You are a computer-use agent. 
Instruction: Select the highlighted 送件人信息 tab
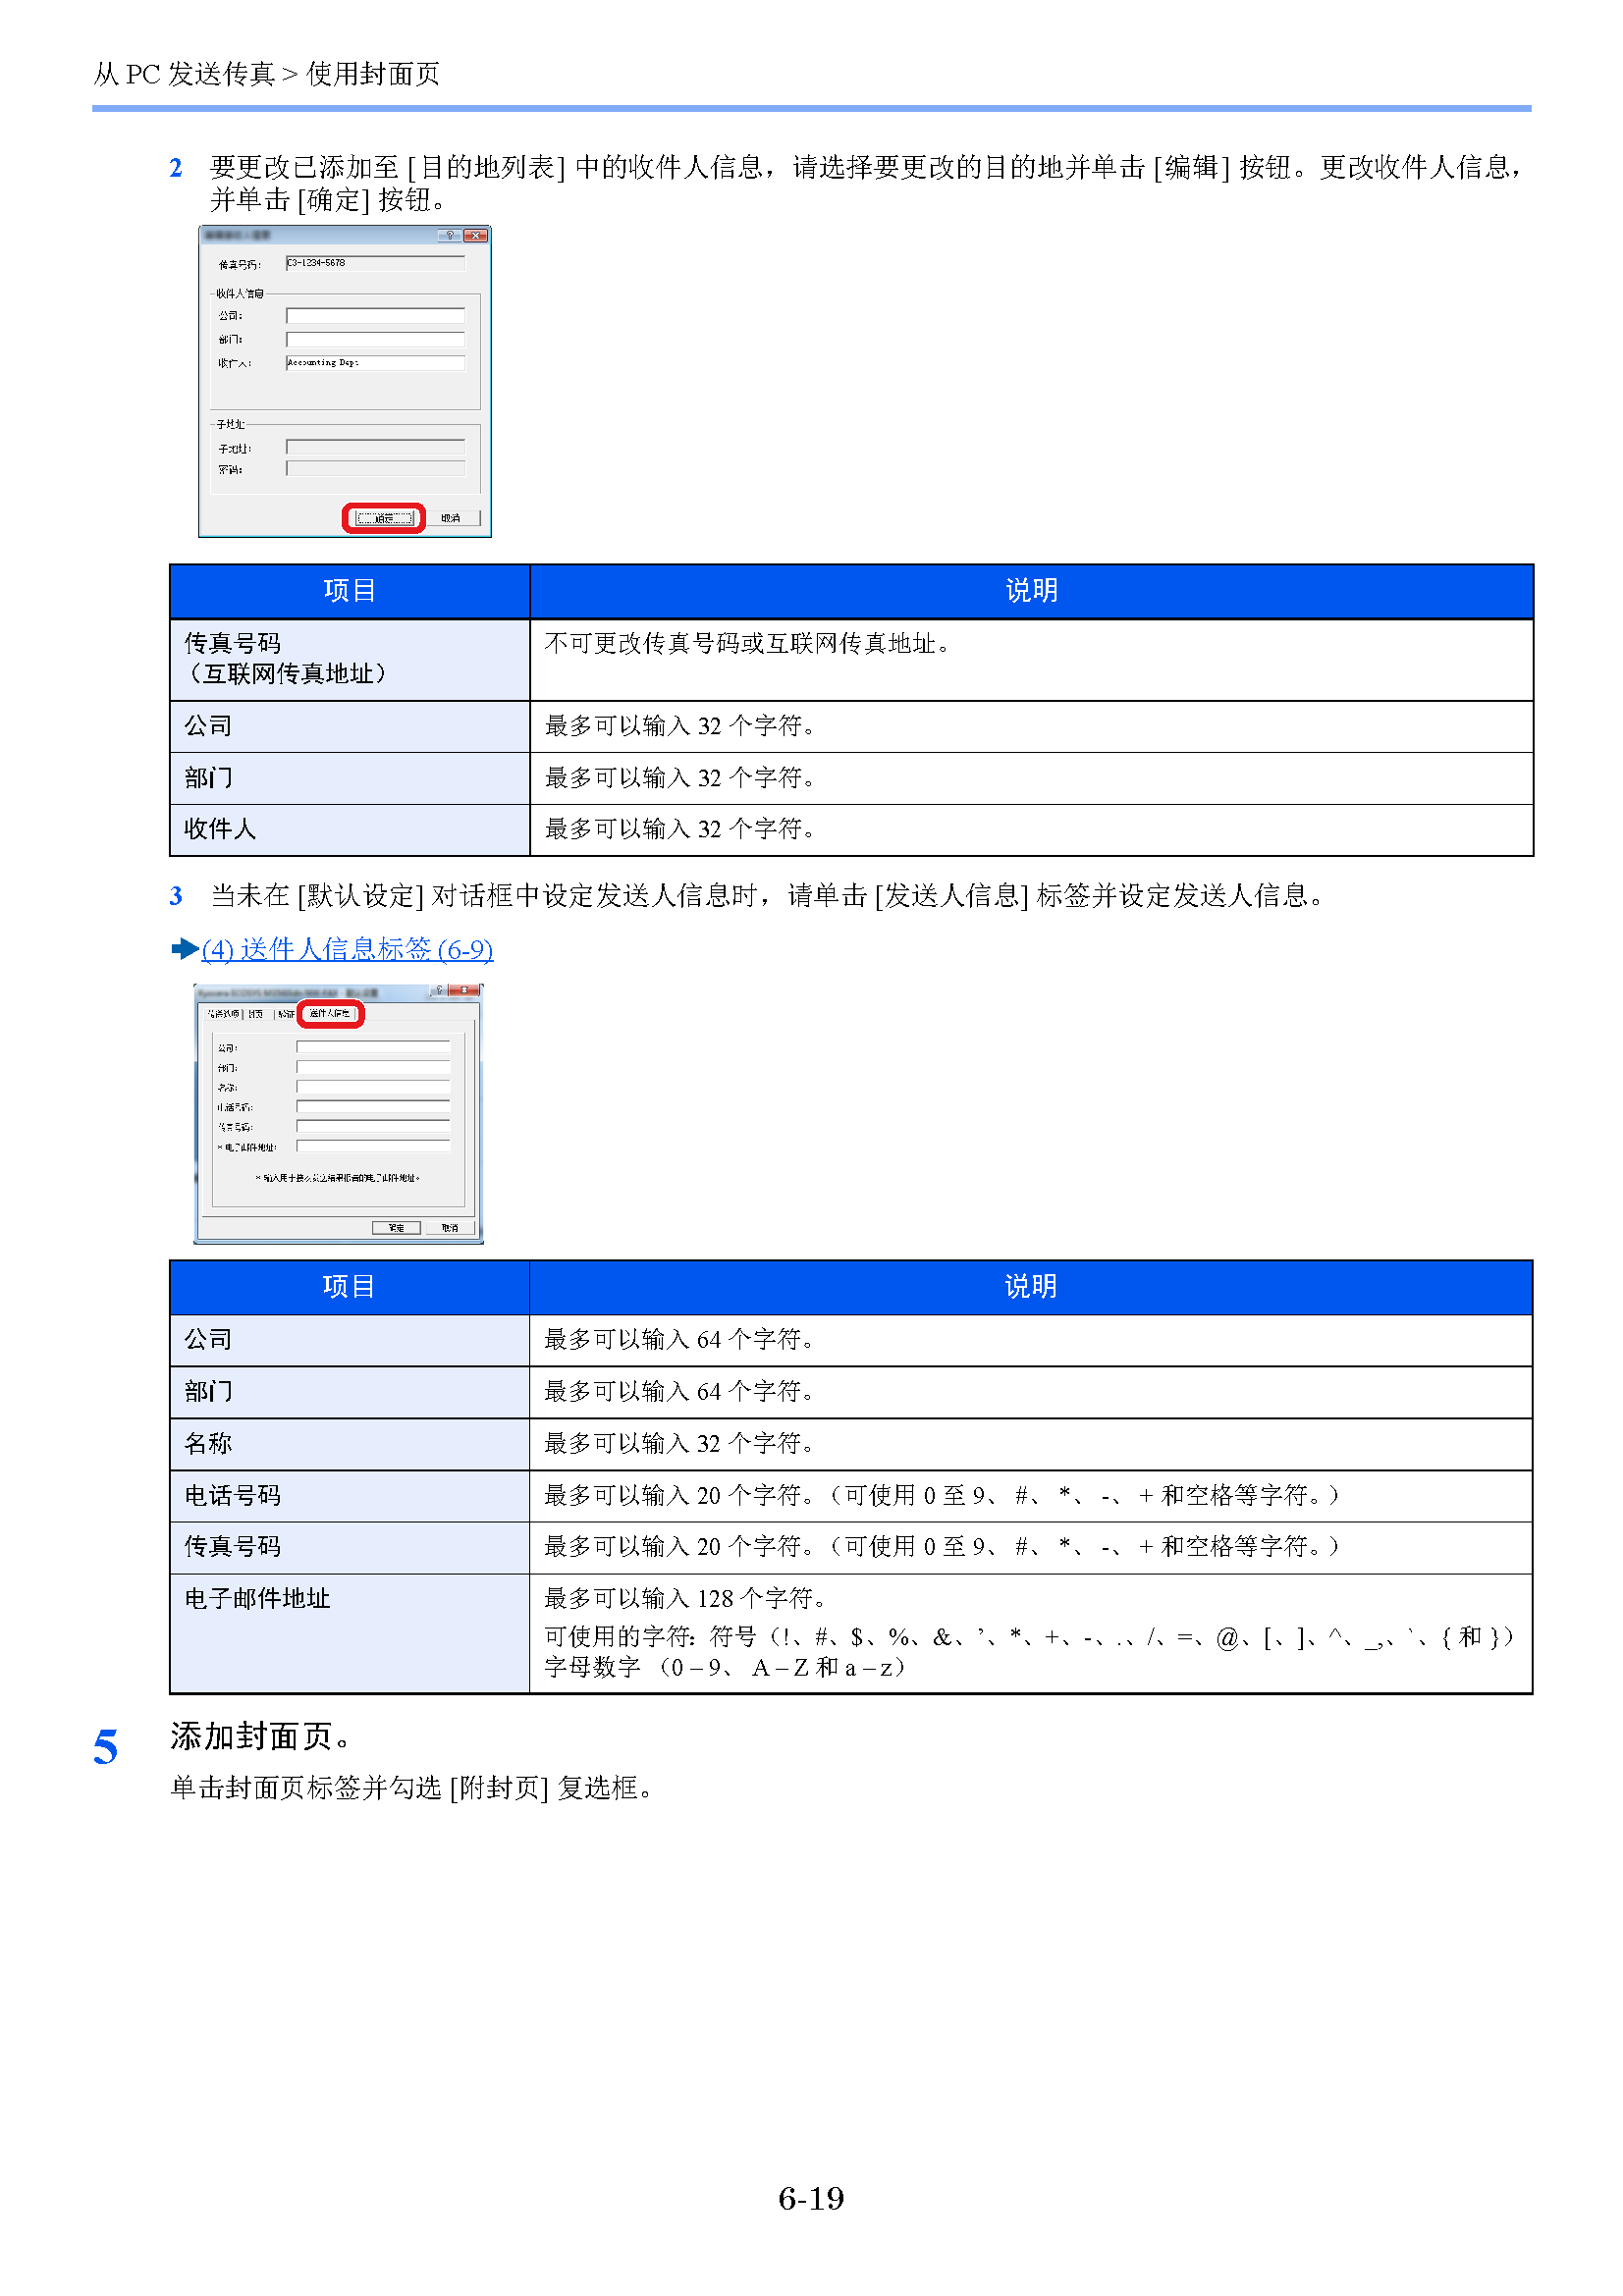click(x=332, y=1013)
